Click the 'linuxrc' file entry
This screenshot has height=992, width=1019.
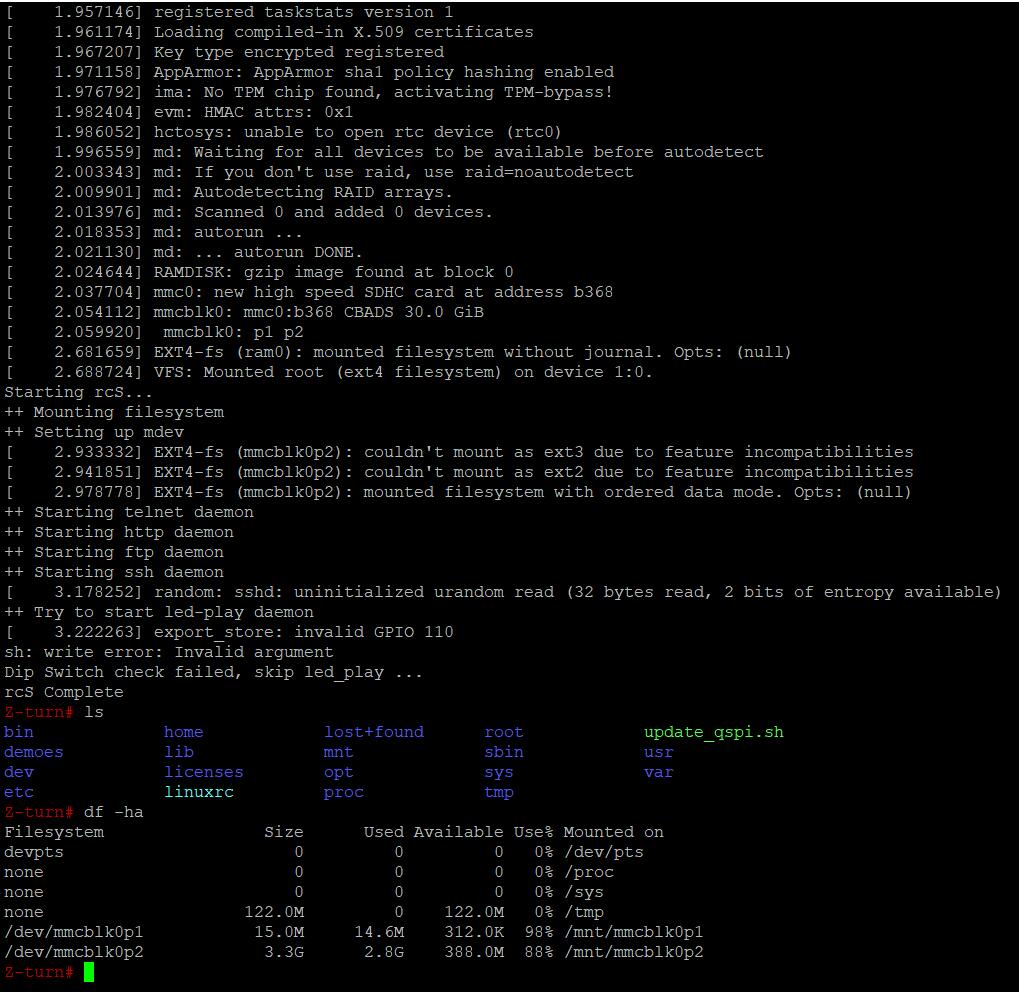click(x=199, y=792)
